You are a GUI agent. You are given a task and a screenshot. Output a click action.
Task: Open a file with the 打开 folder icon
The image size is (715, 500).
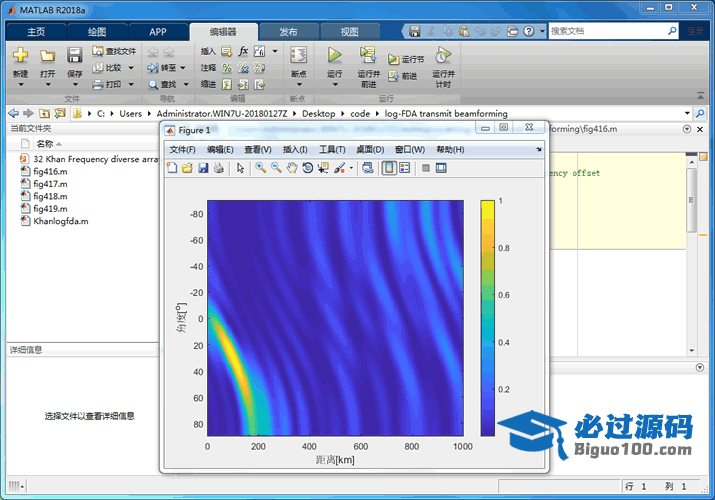[x=47, y=56]
